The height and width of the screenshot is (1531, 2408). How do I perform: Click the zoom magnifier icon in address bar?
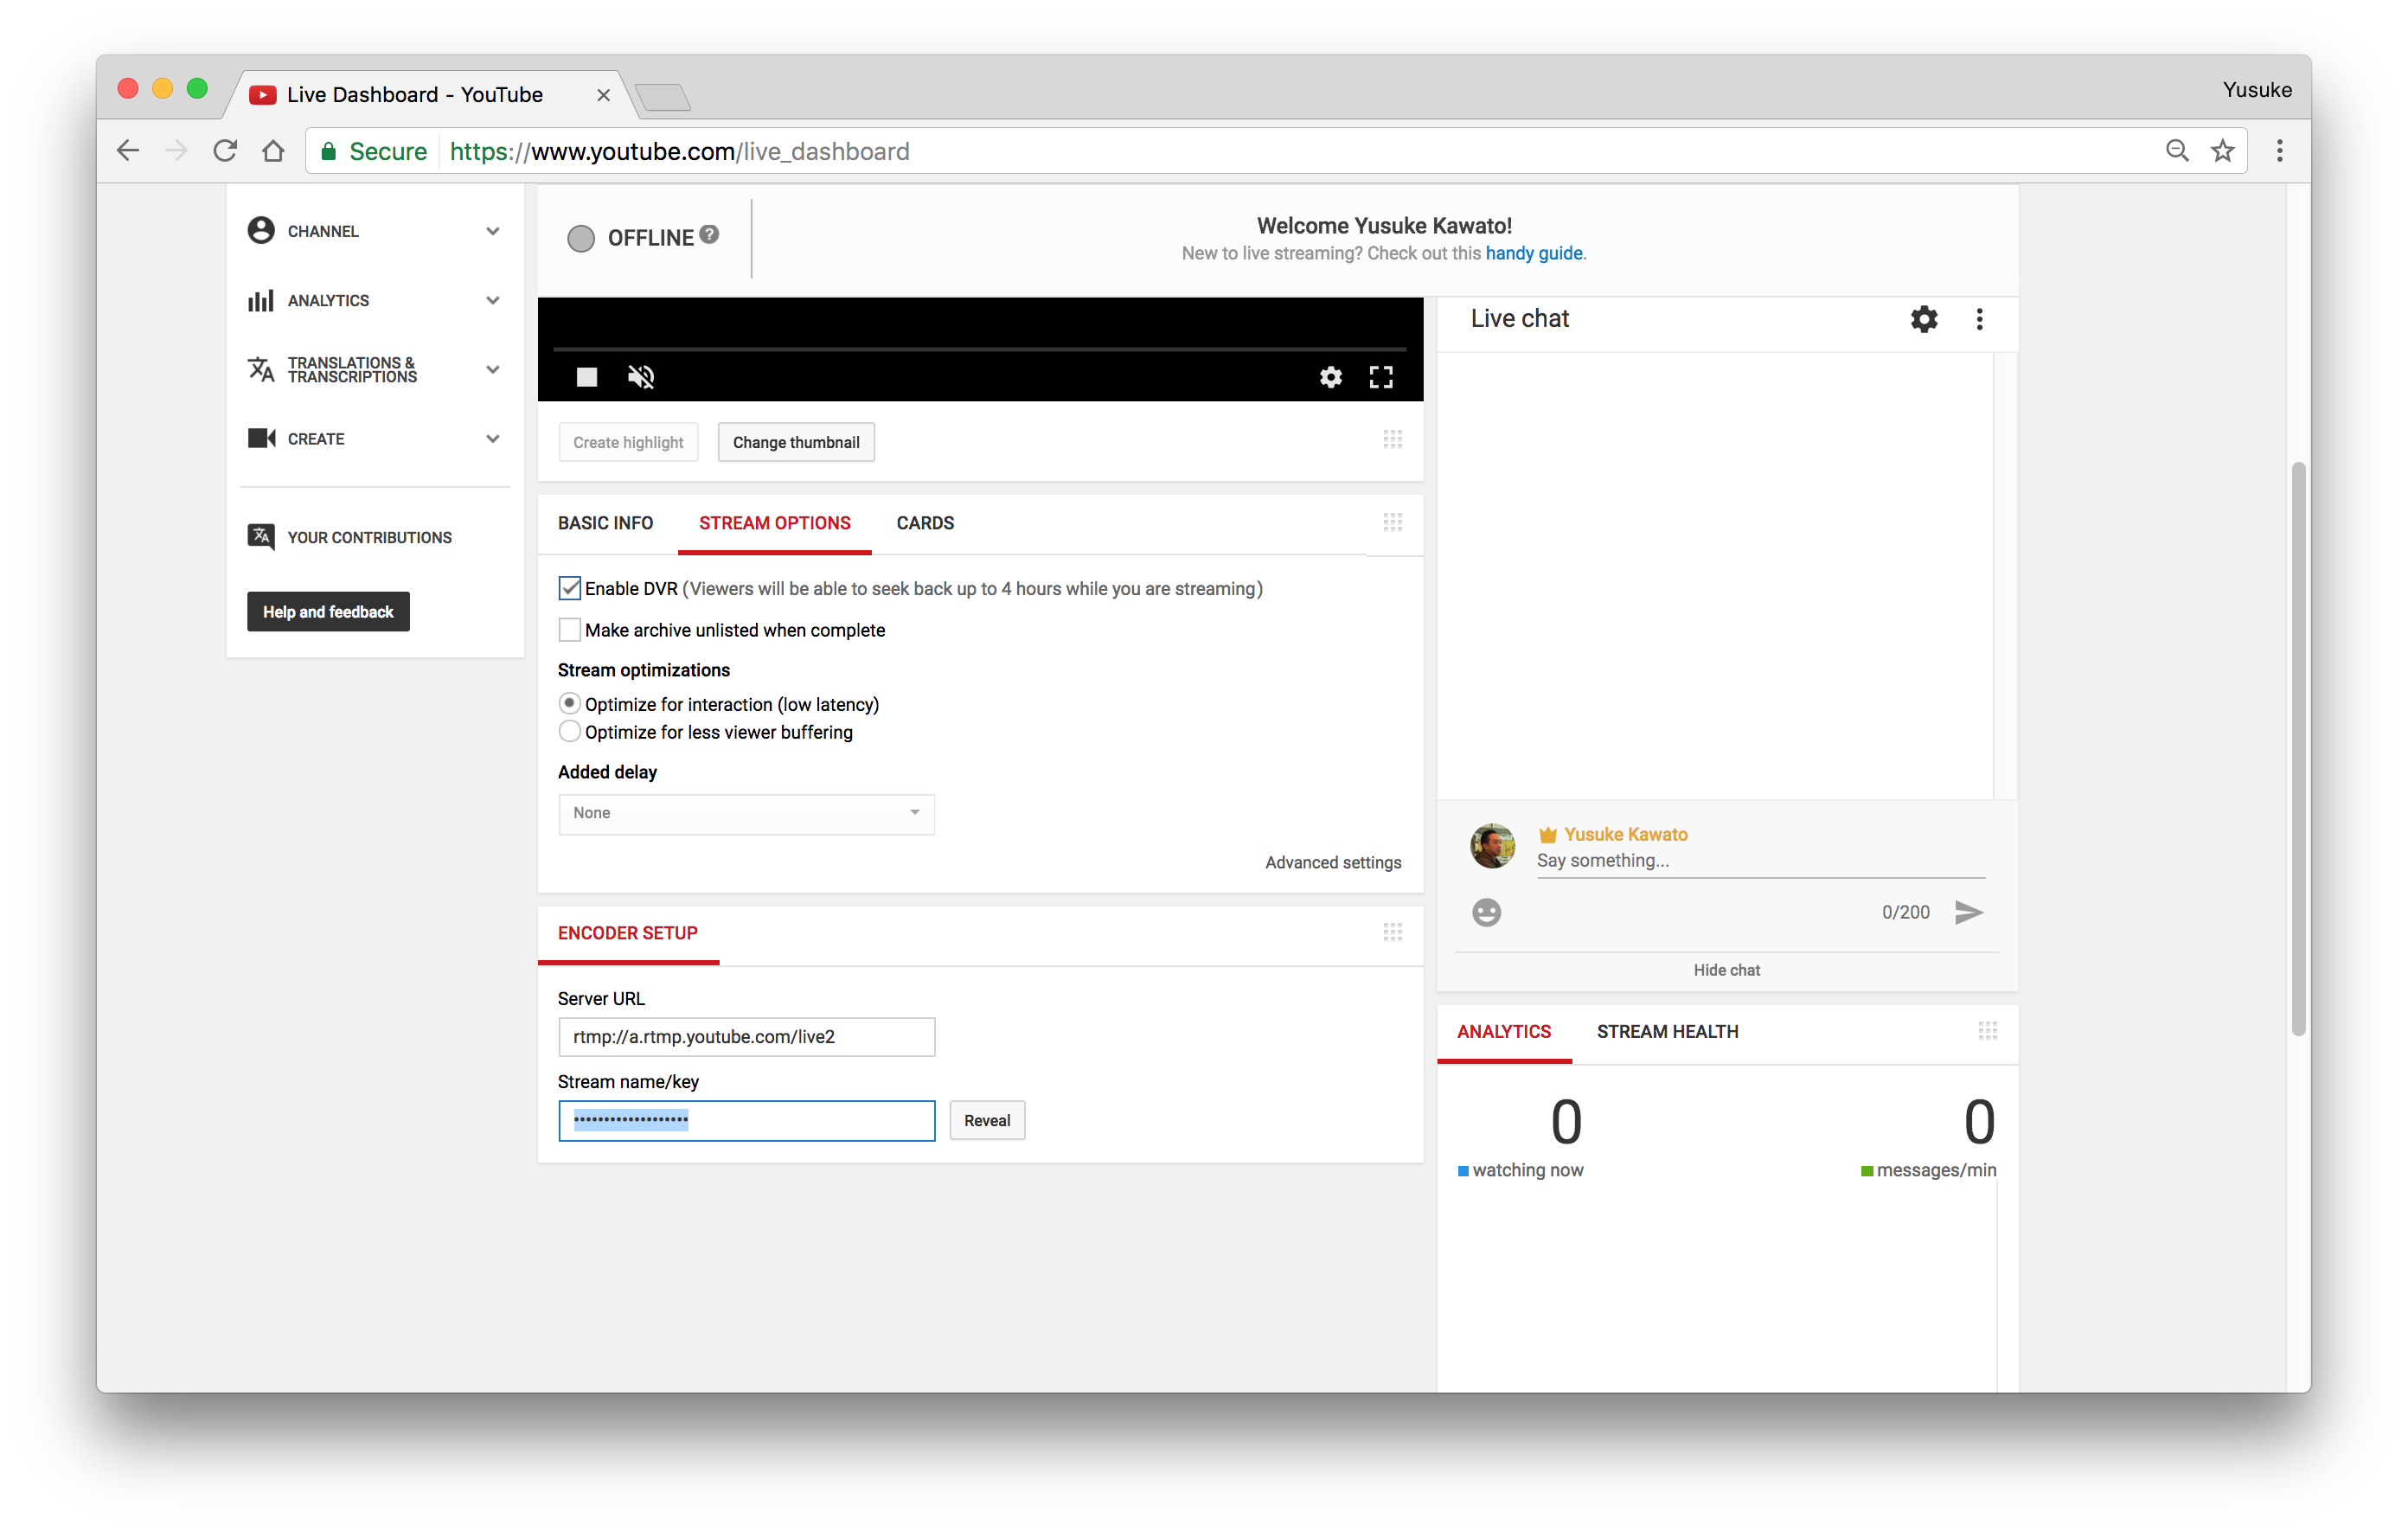tap(2176, 151)
